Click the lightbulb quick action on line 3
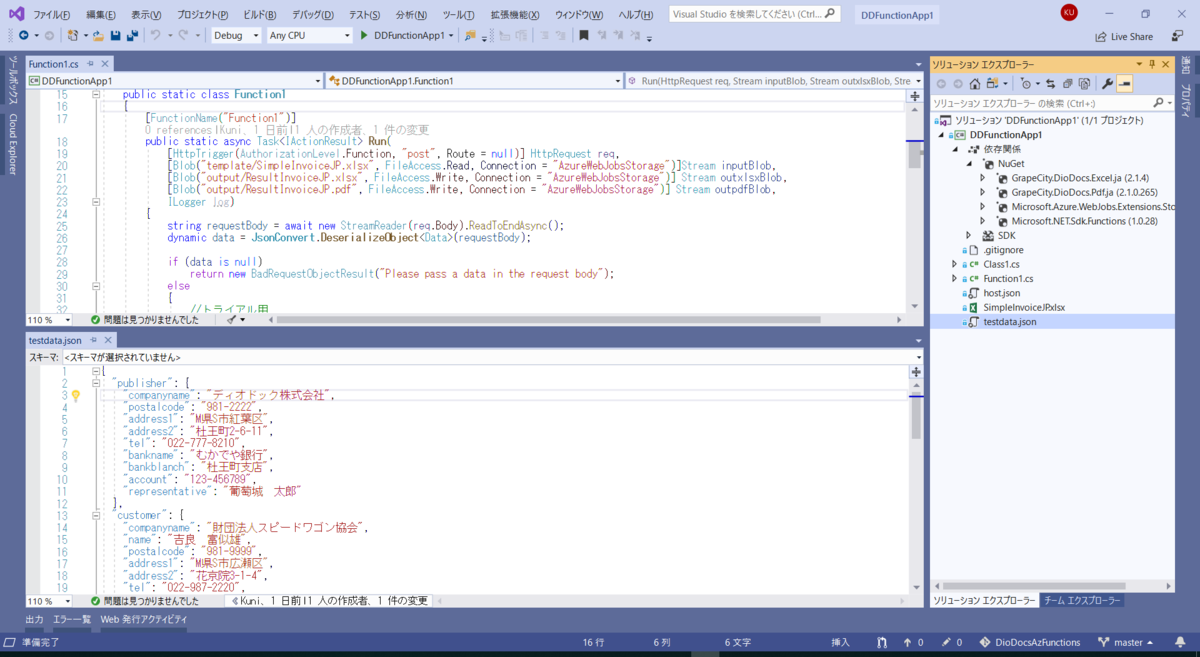Viewport: 1200px width, 657px height. pos(76,395)
